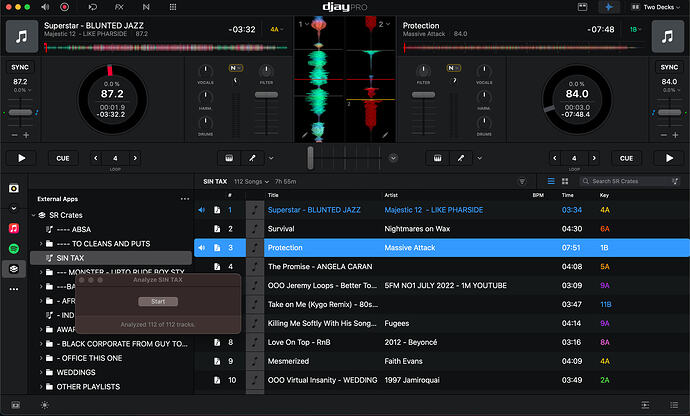Click deck 2 album artwork music note

click(668, 36)
